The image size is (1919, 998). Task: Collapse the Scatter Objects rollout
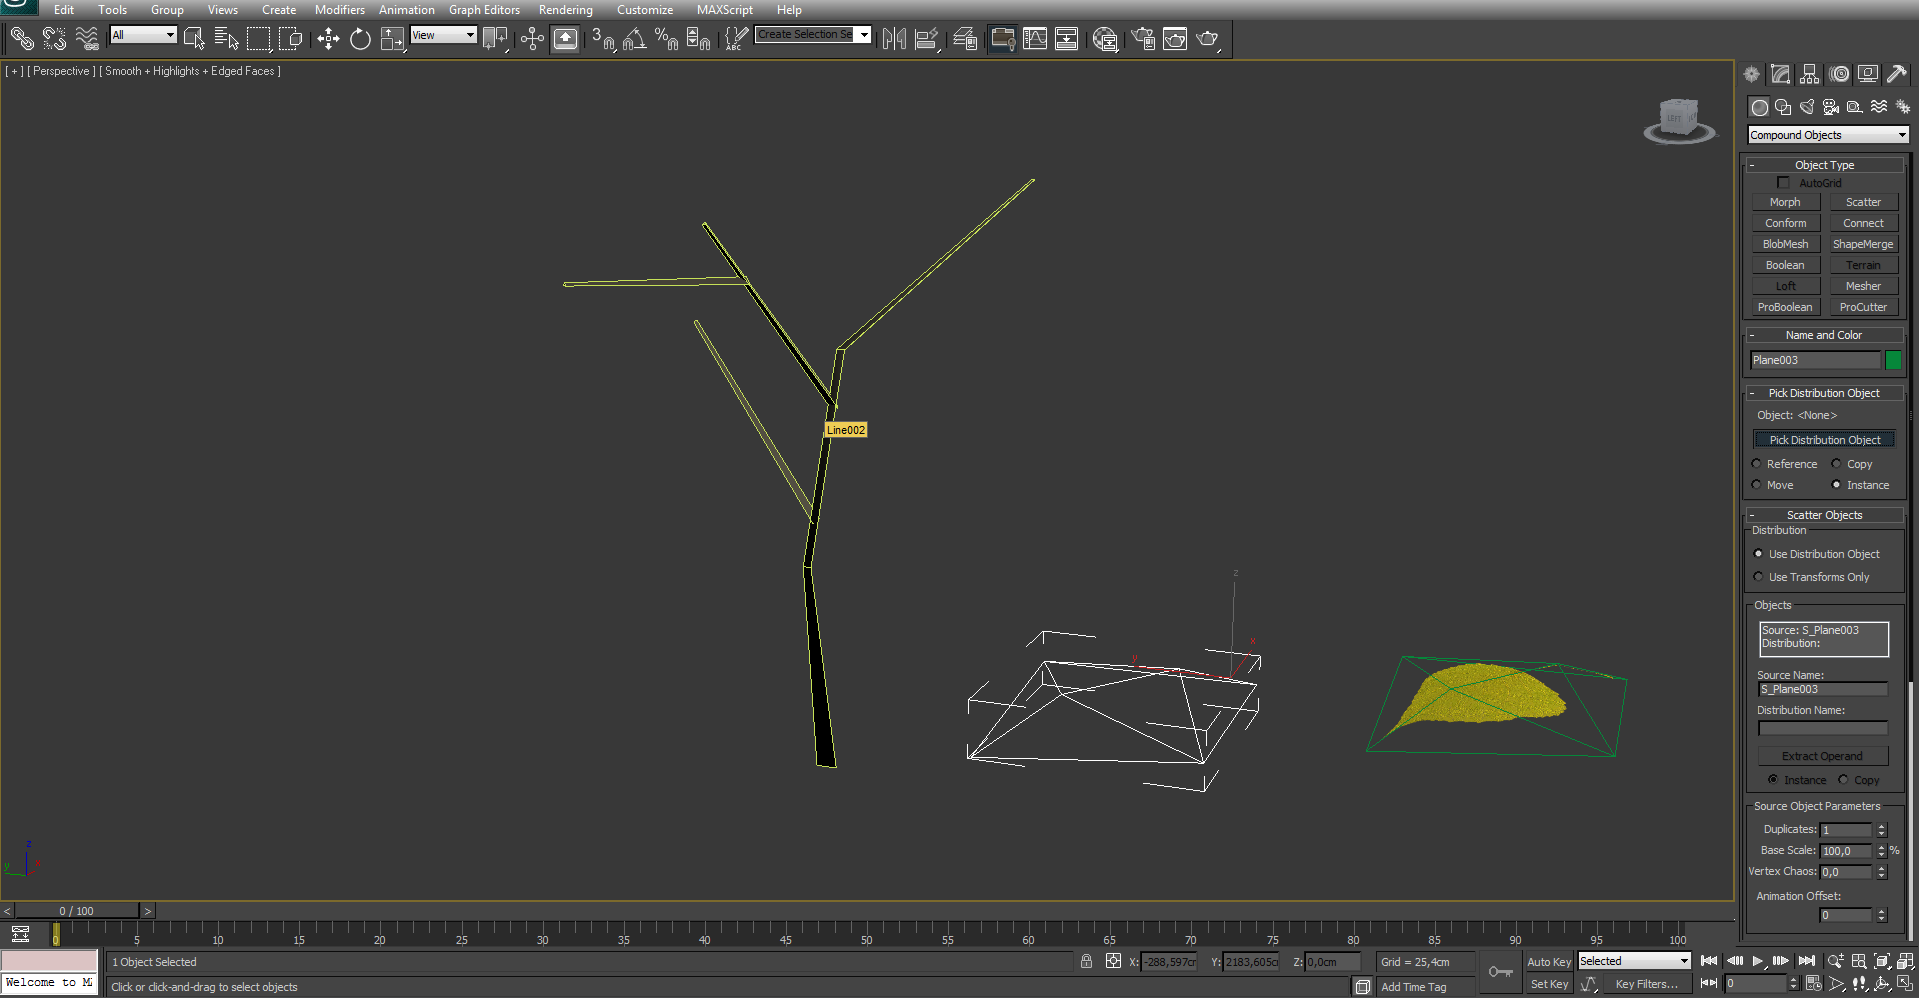[1825, 515]
